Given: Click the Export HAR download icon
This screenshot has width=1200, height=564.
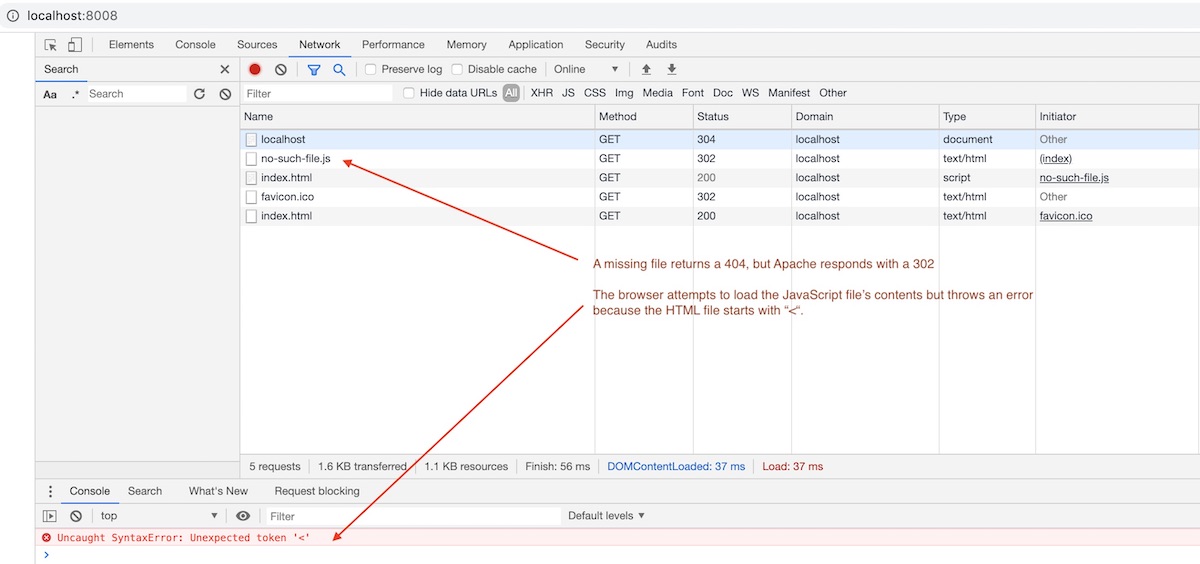Looking at the screenshot, I should click(x=672, y=69).
